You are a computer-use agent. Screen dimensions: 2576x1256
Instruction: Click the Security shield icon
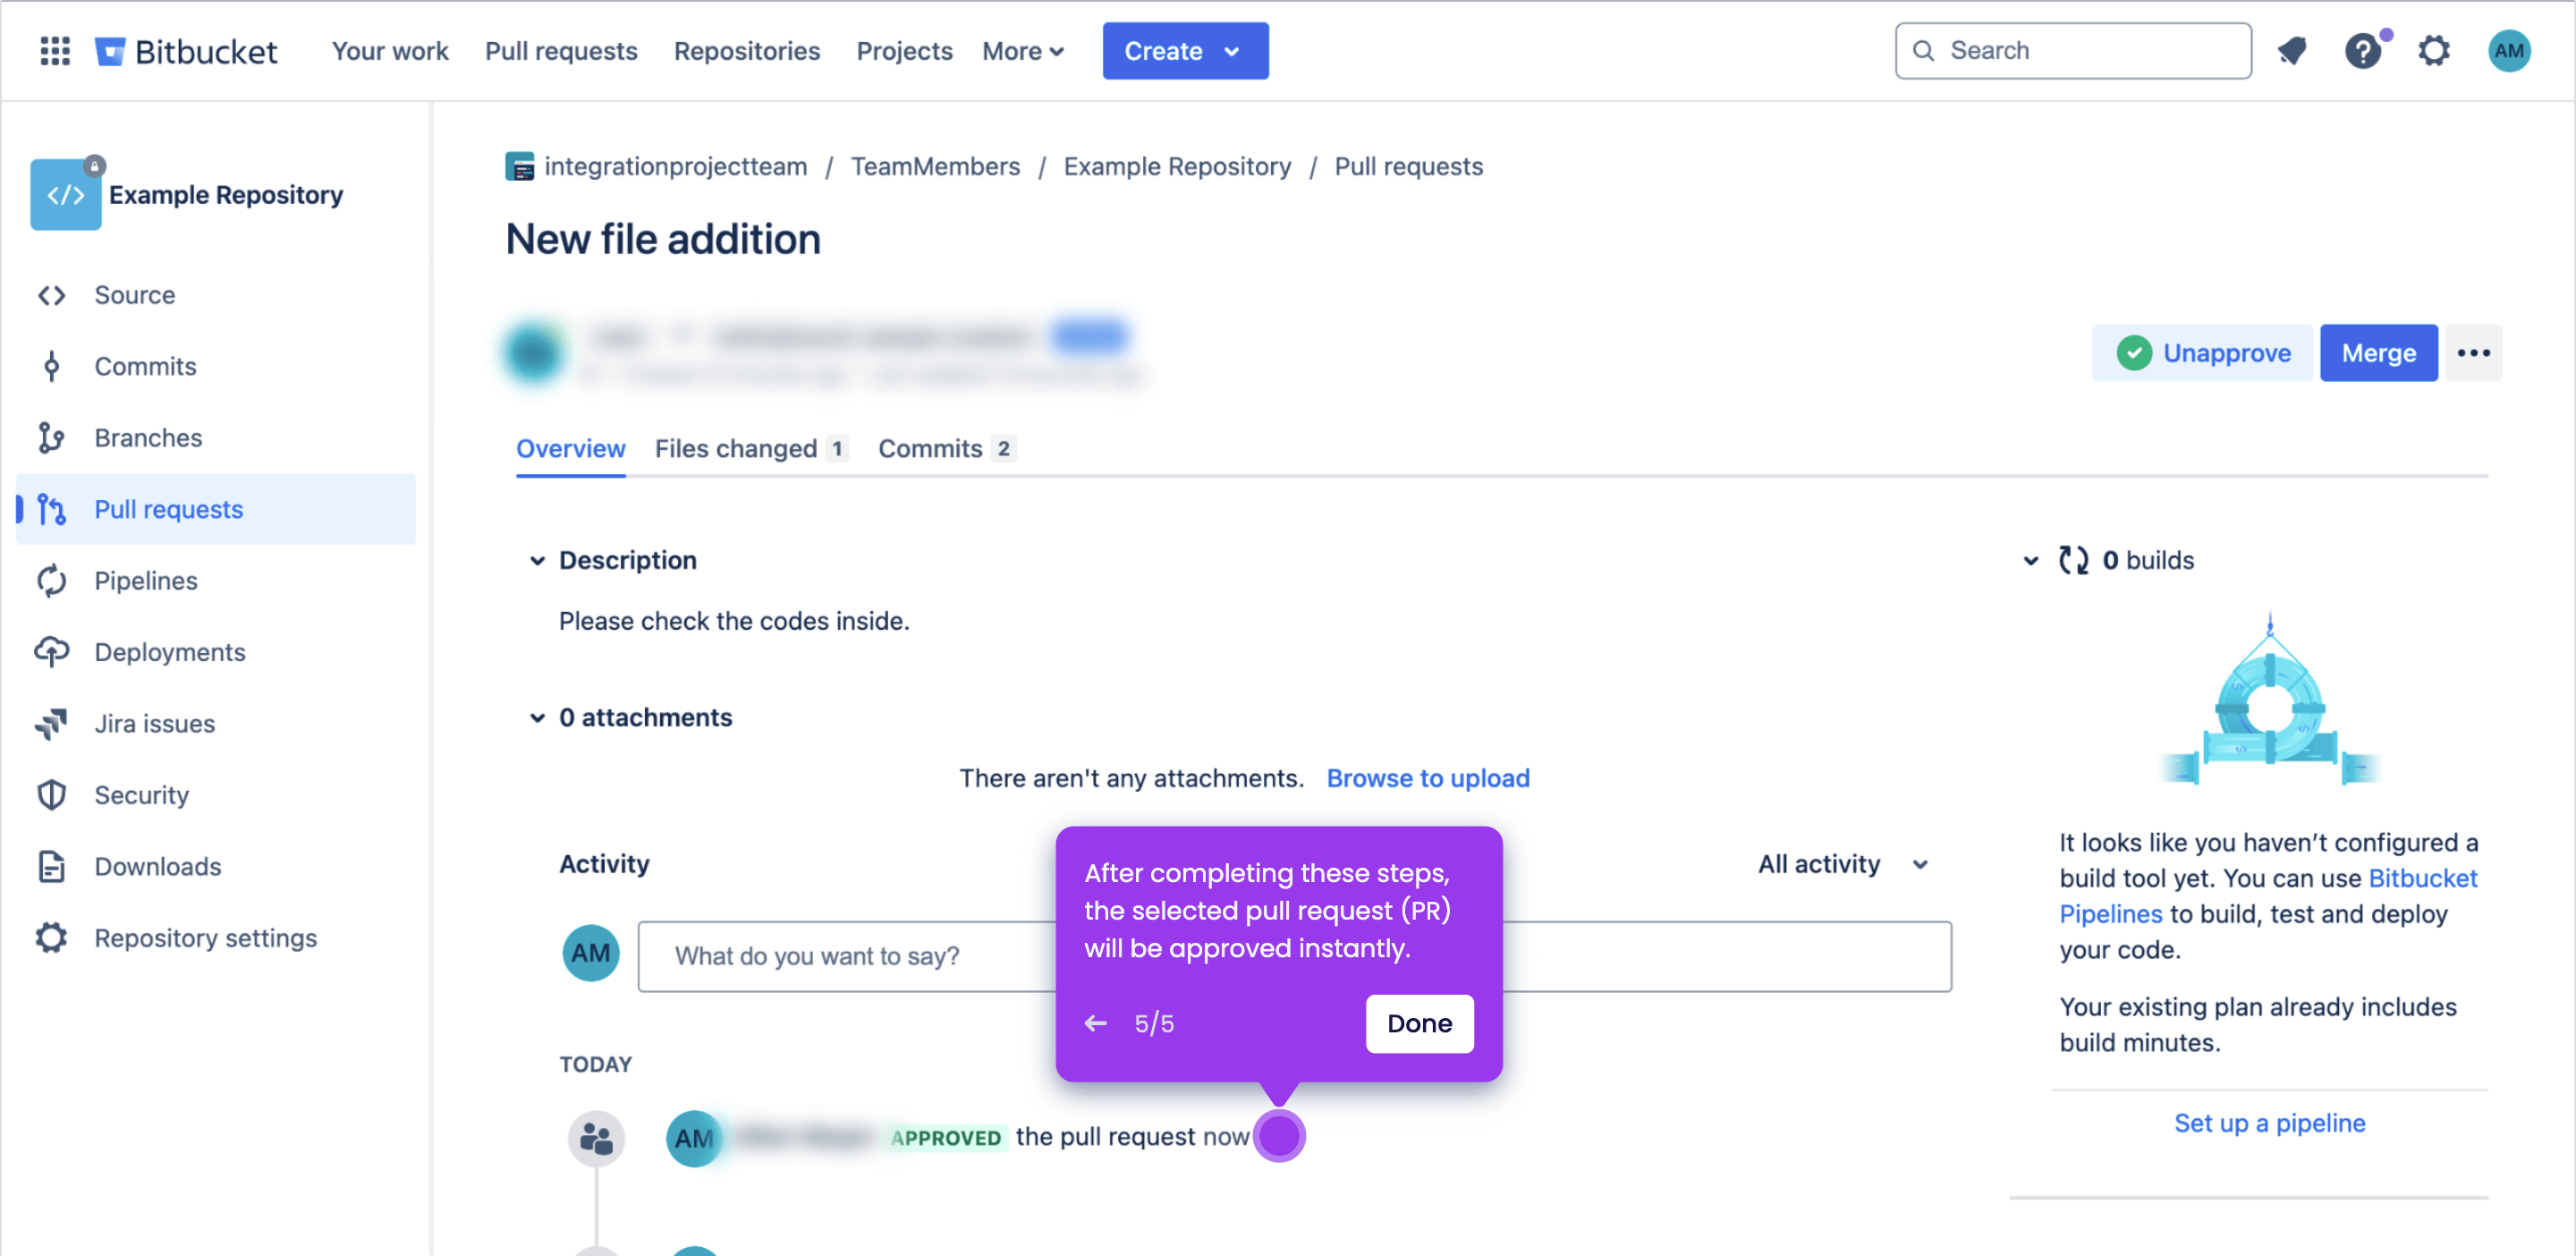[x=52, y=795]
